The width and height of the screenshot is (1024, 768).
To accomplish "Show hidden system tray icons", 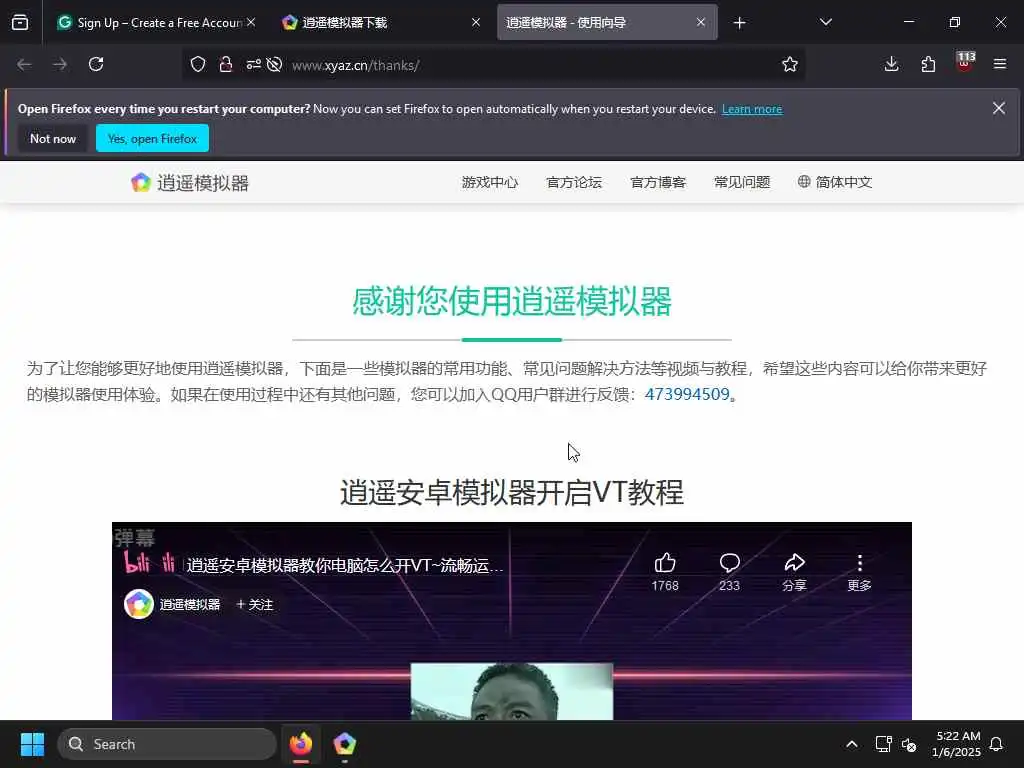I will coord(852,744).
